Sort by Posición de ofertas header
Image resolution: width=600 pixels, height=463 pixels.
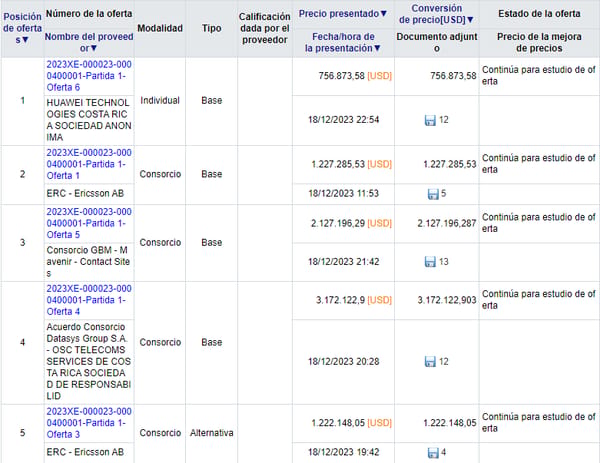22,28
